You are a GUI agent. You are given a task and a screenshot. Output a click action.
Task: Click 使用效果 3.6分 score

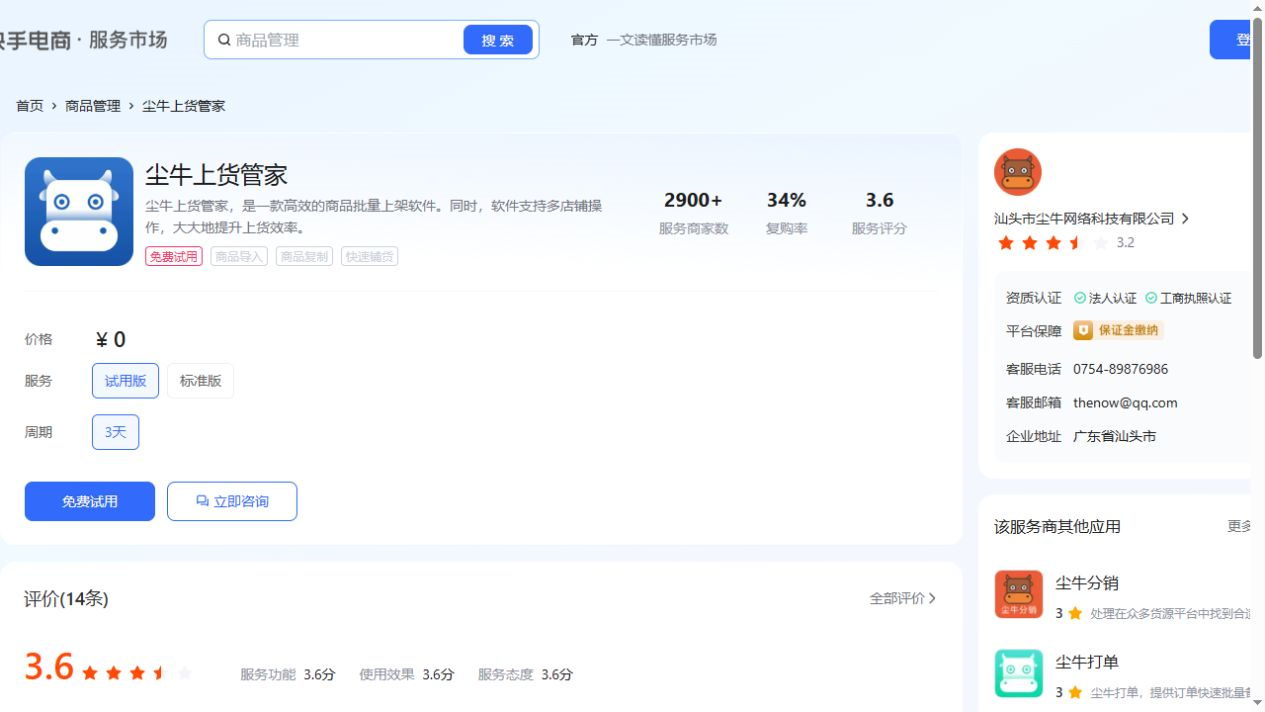point(407,675)
